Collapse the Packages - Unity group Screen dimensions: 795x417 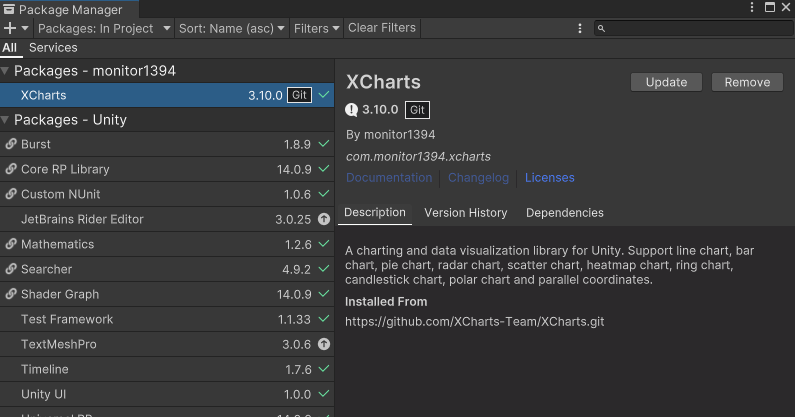tap(5, 120)
